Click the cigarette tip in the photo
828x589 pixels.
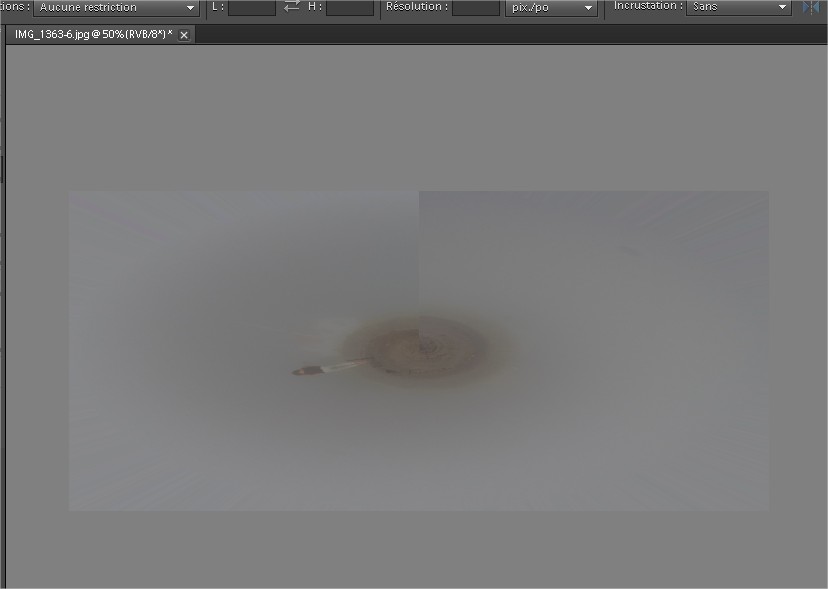(299, 372)
